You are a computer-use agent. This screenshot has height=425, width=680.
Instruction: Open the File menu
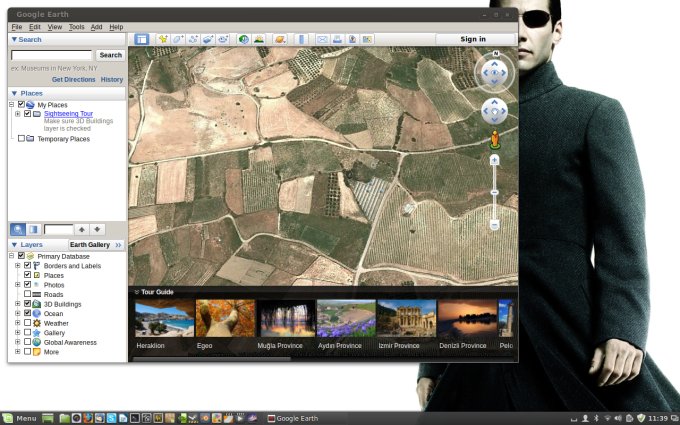point(16,27)
